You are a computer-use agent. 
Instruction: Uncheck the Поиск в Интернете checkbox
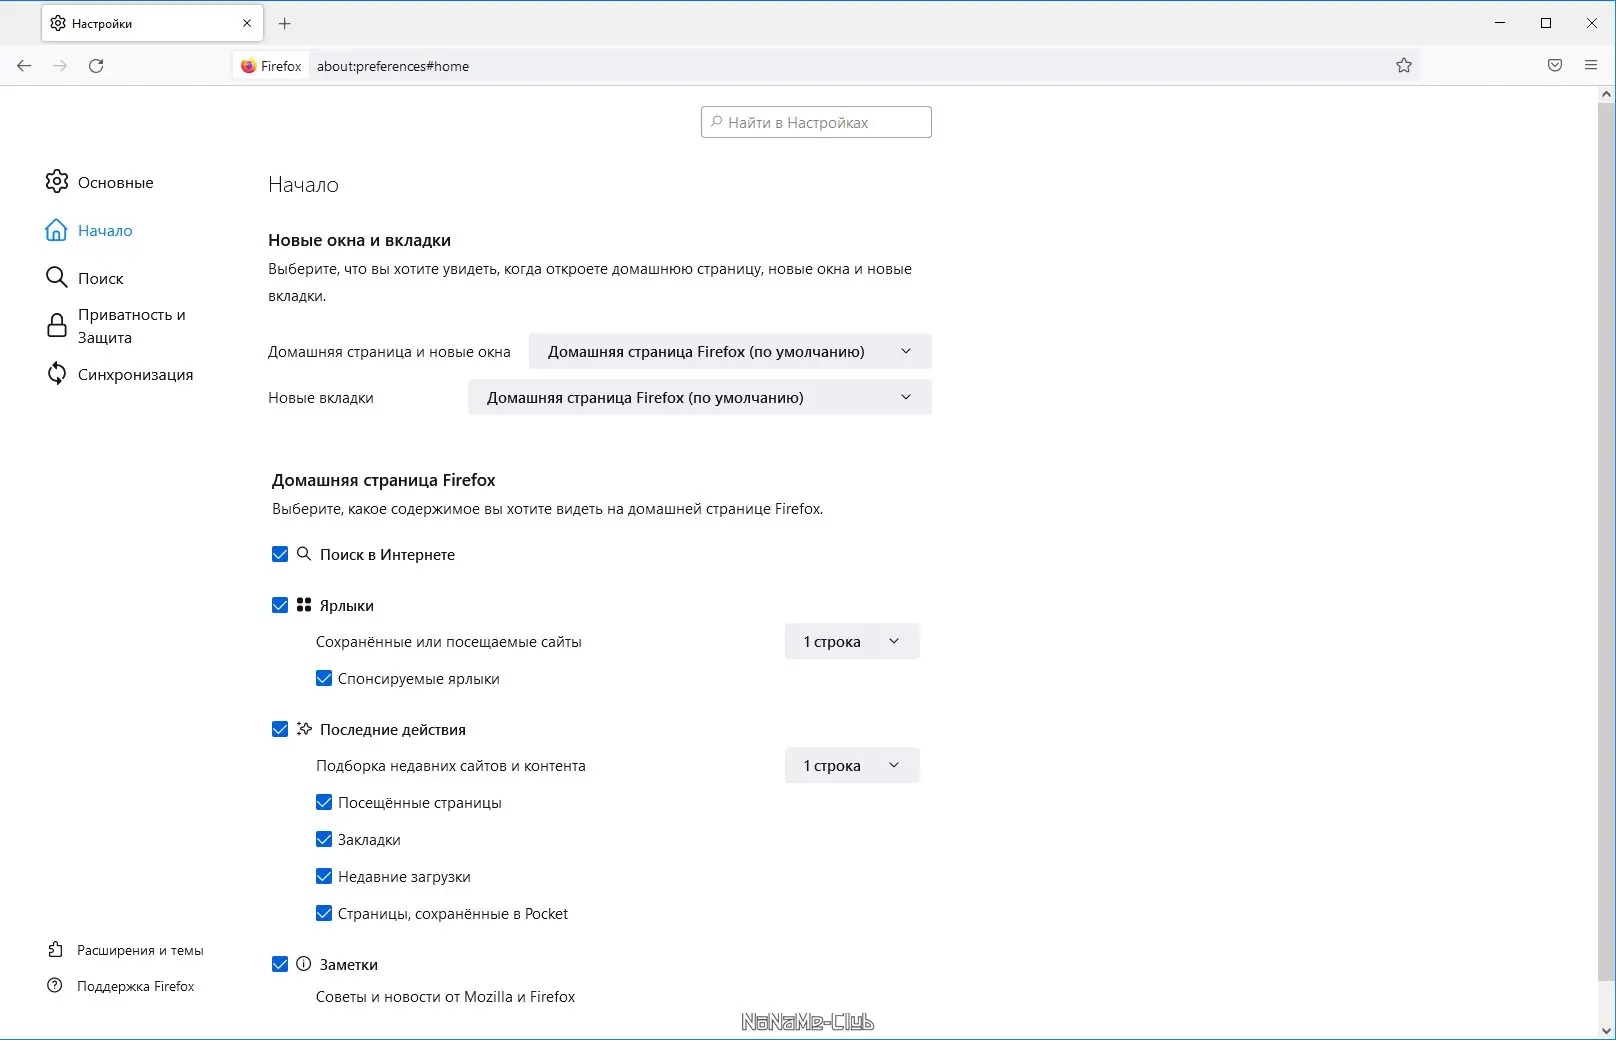pyautogui.click(x=280, y=554)
